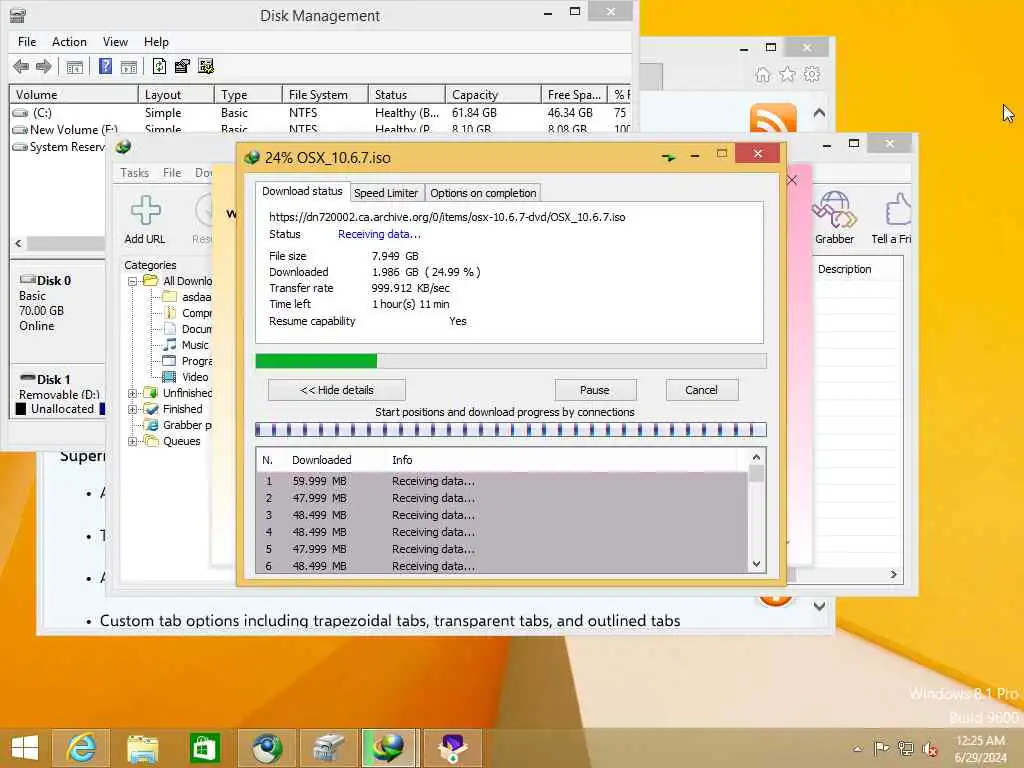Click the Tell a Friend thumbs-up icon
The height and width of the screenshot is (768, 1024).
click(898, 210)
